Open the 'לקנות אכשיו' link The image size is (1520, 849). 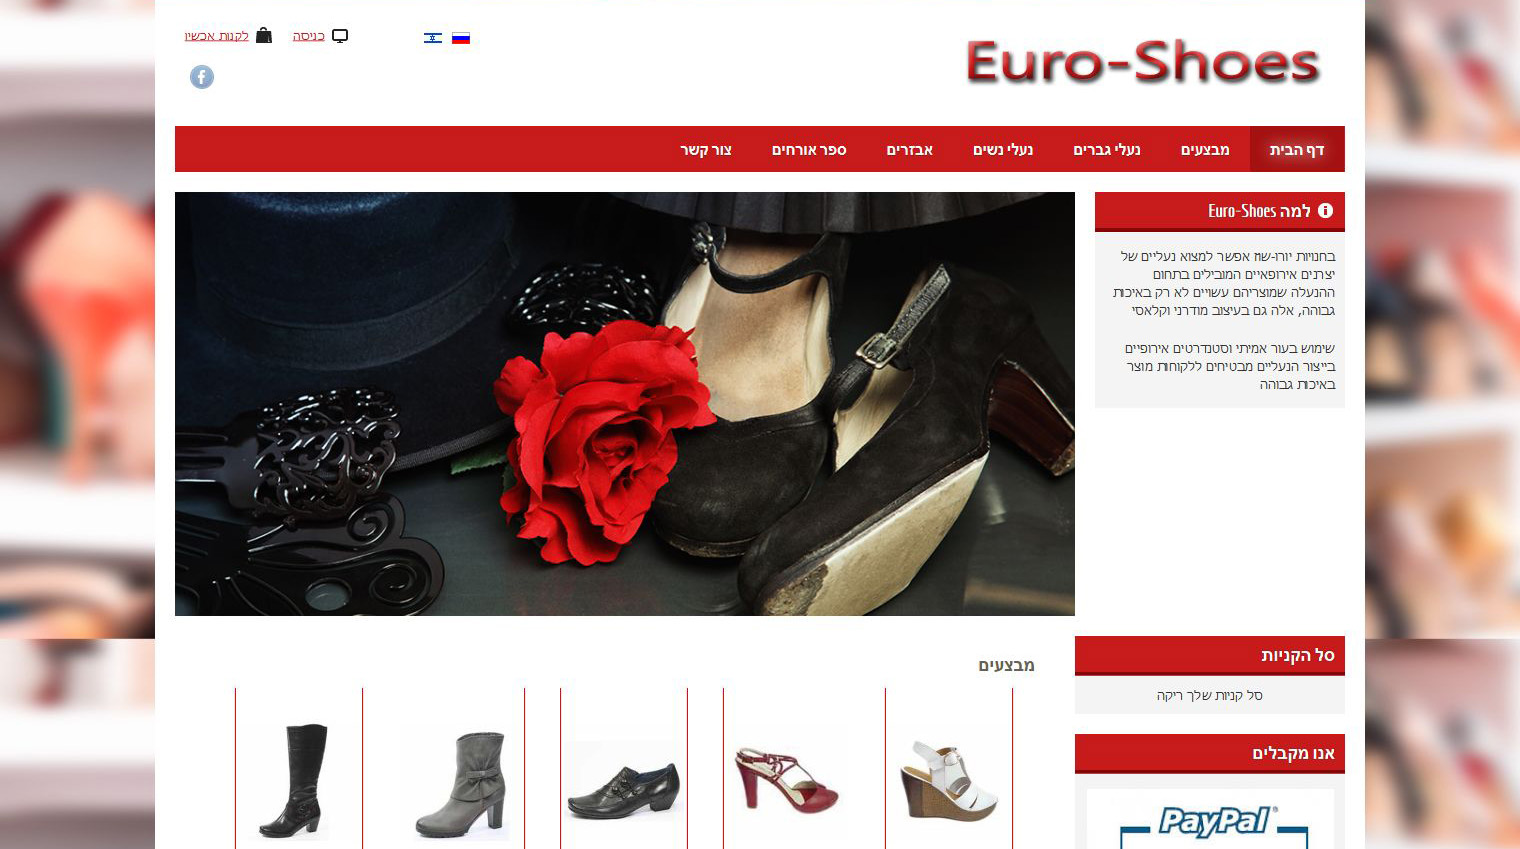point(217,36)
